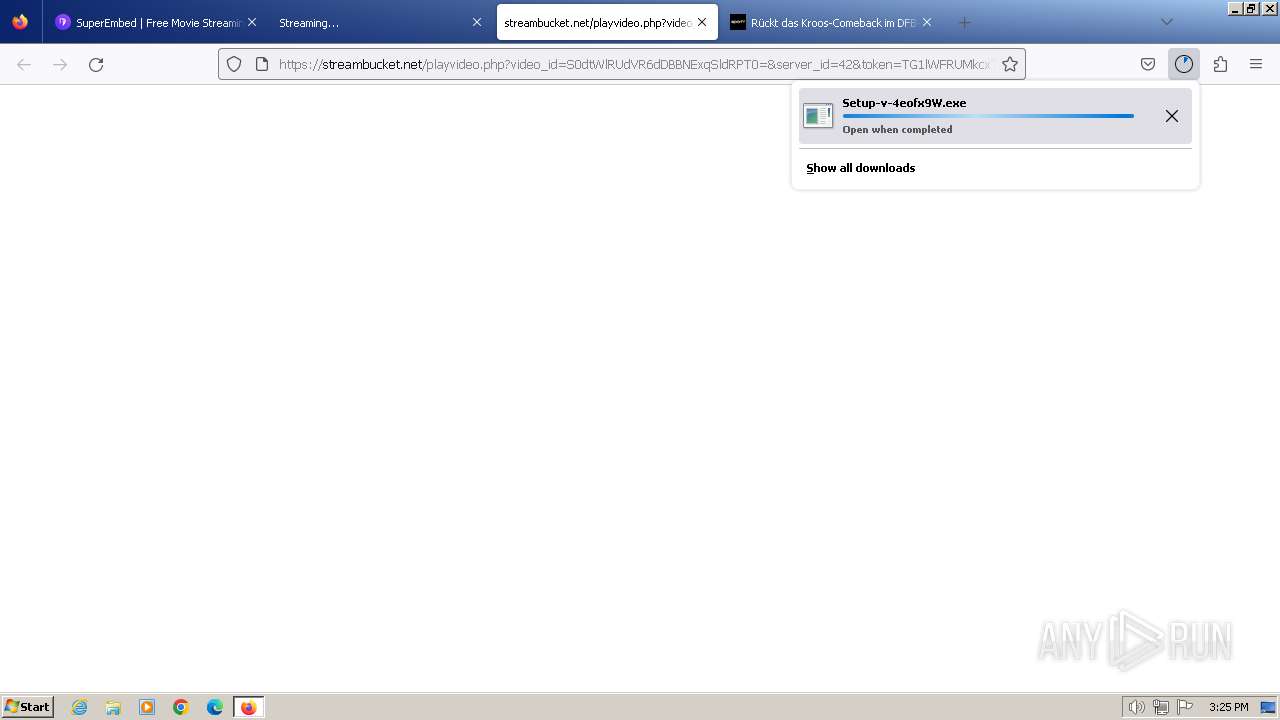Open Firefox application hamburger menu

(1256, 64)
